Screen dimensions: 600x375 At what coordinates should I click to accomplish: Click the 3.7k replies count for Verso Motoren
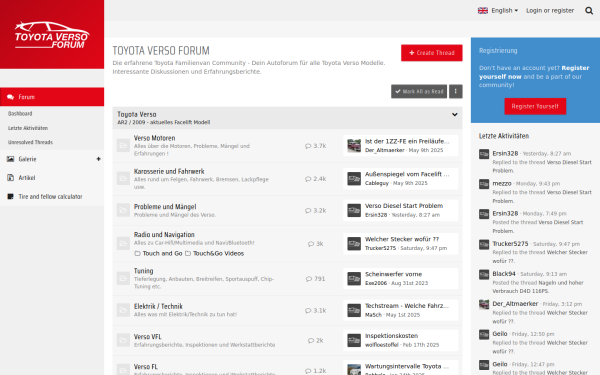pos(316,146)
